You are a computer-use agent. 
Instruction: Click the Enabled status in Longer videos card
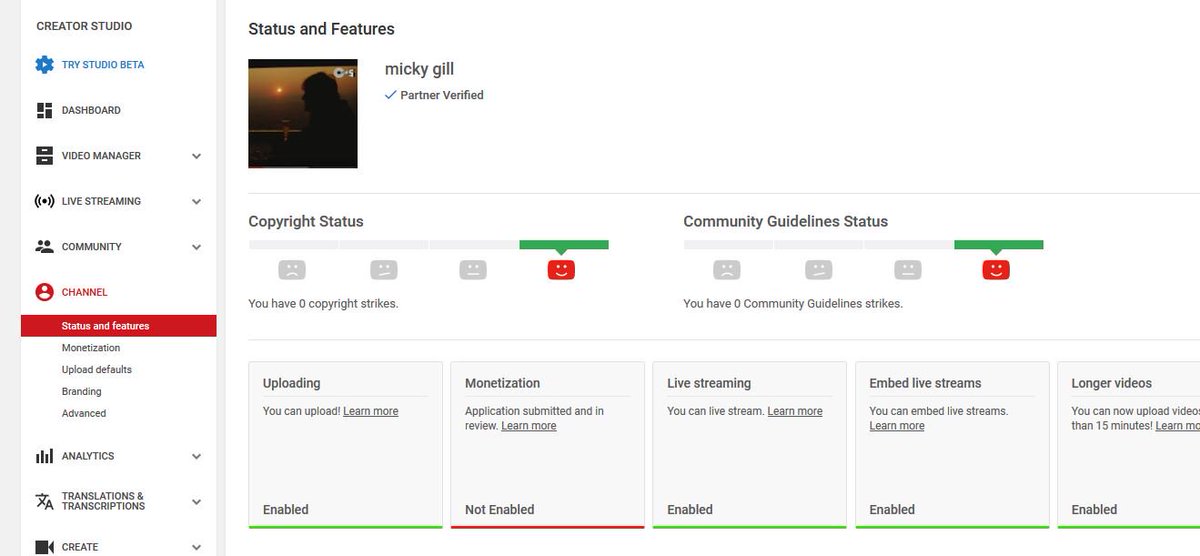click(1094, 510)
